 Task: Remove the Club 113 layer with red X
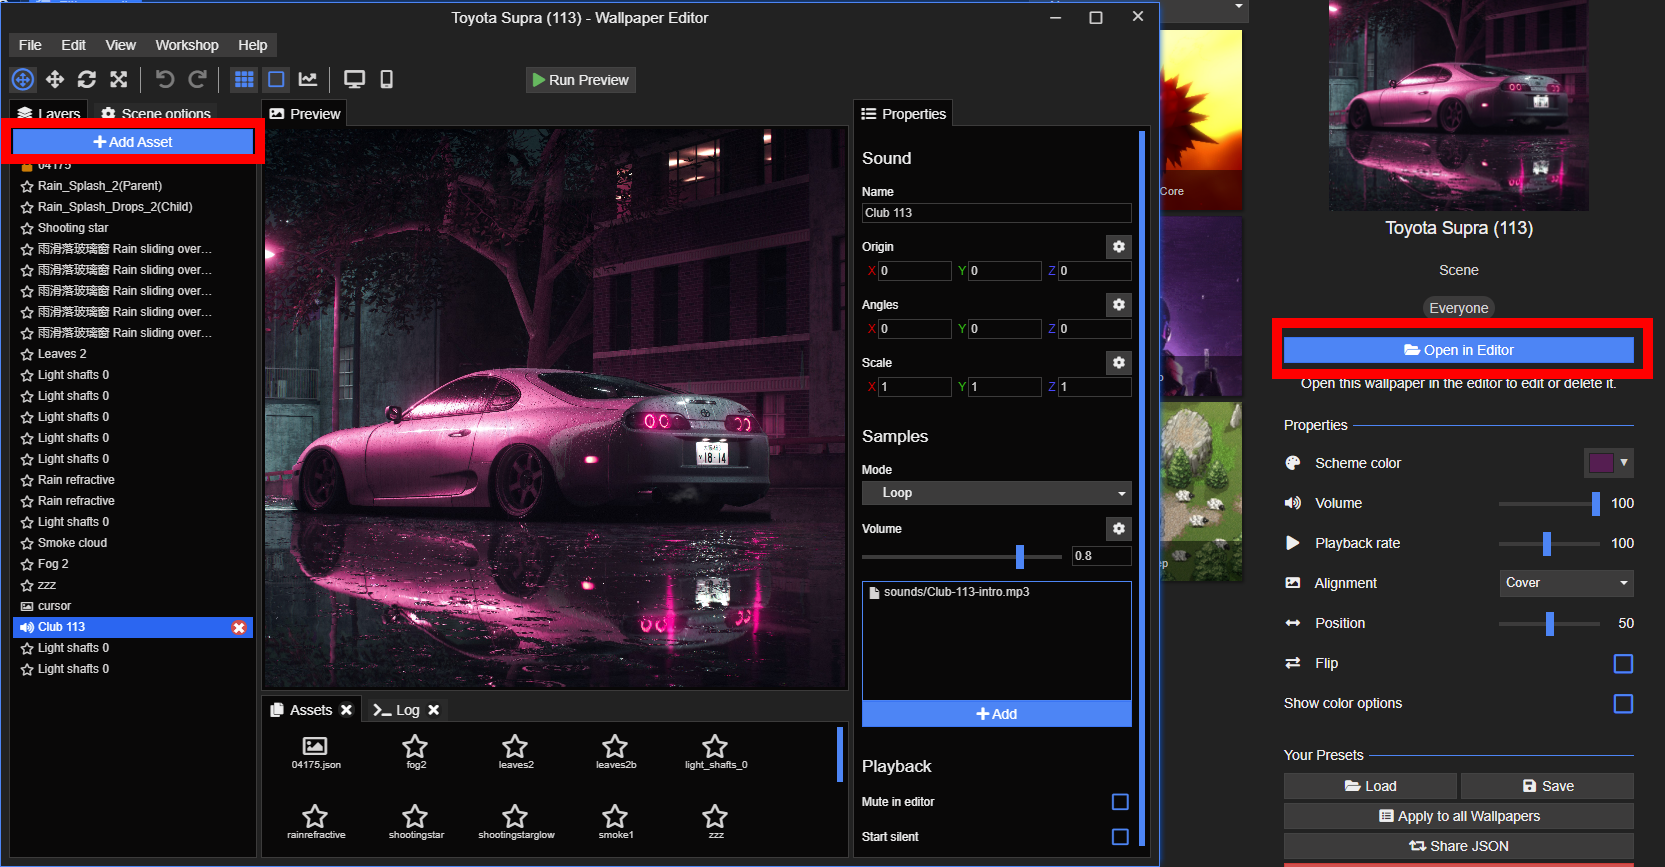[x=239, y=627]
